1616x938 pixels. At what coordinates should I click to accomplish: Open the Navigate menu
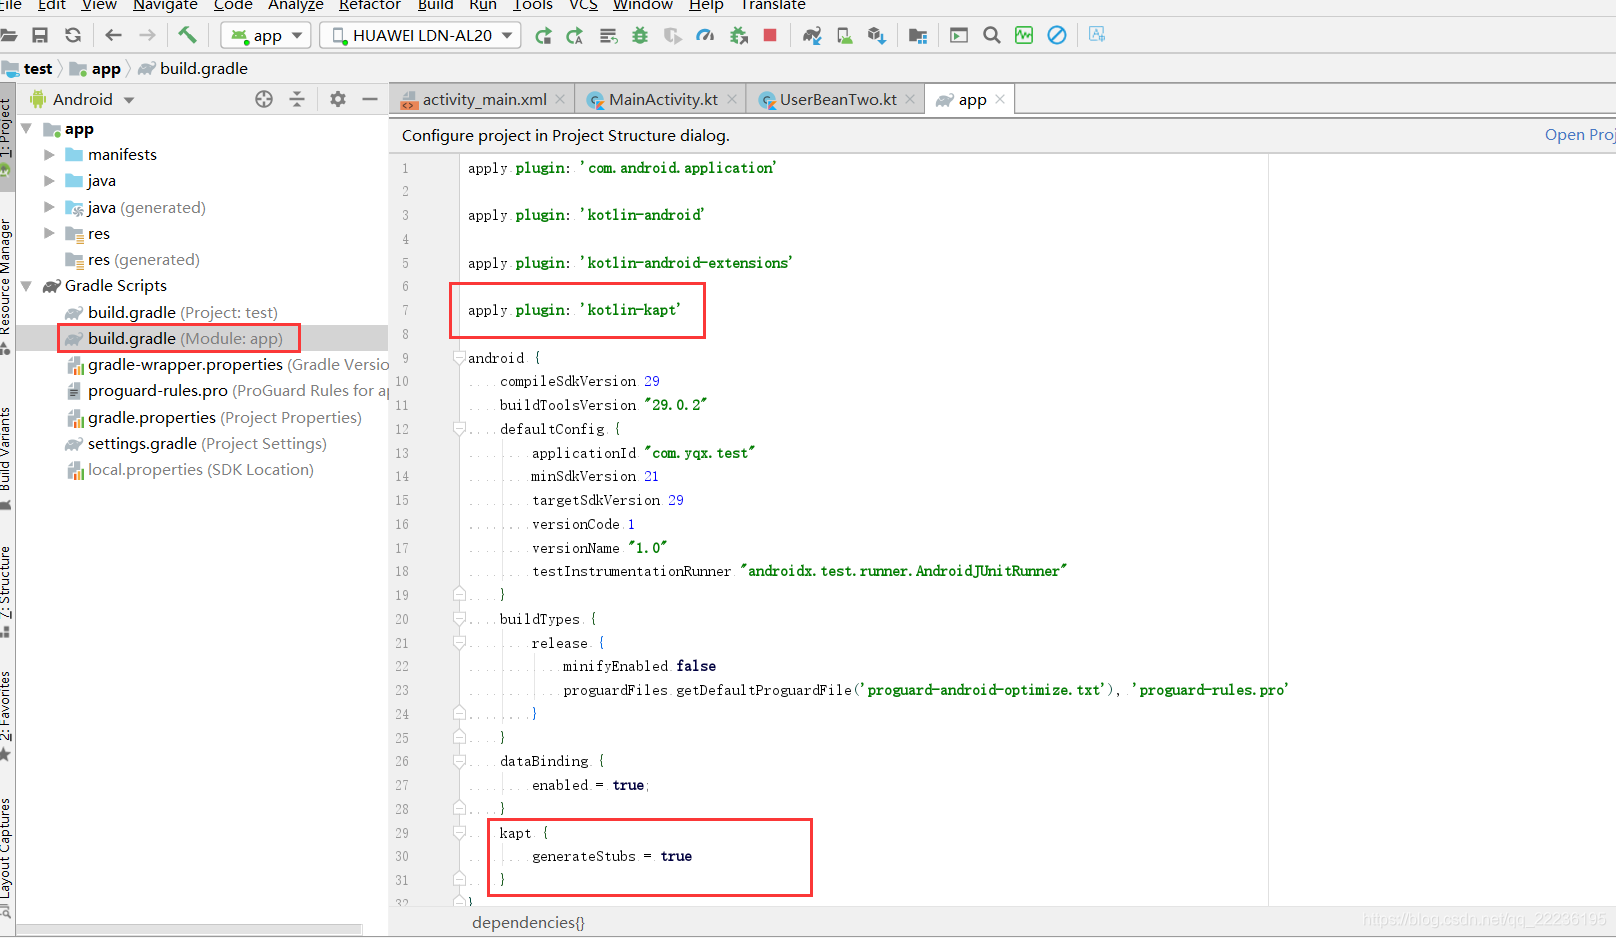tap(165, 5)
